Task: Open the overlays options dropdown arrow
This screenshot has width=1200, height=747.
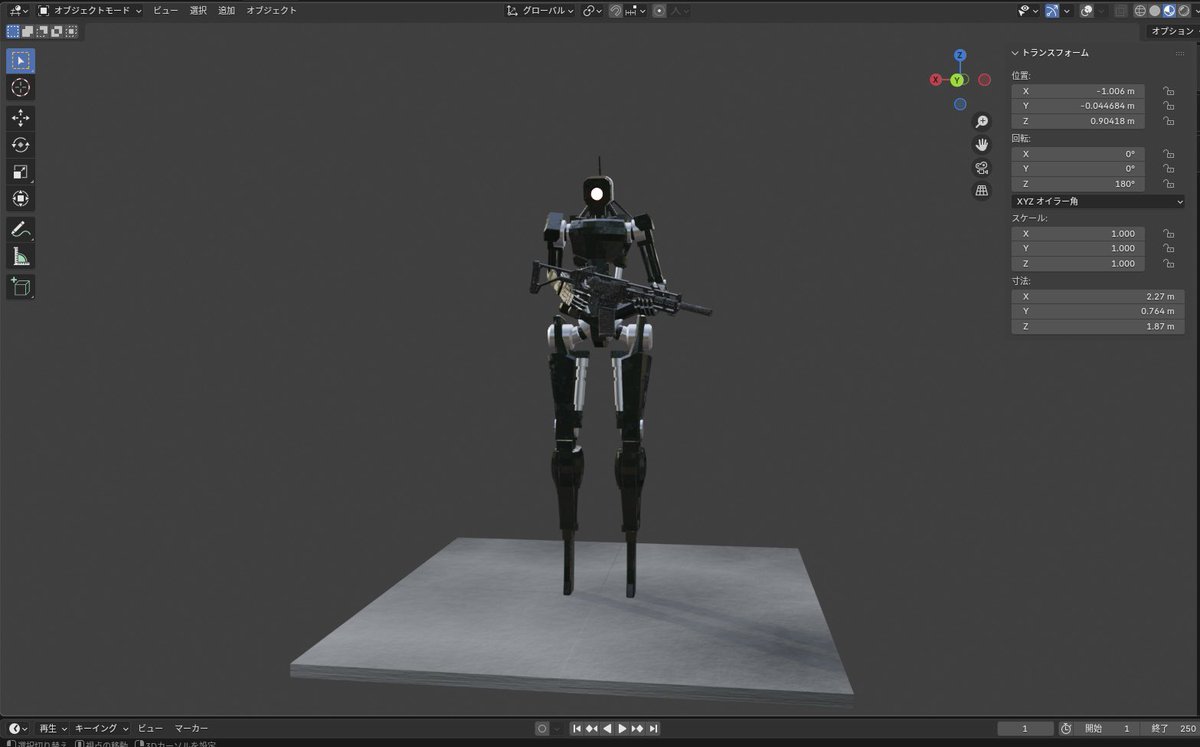Action: click(x=1102, y=11)
